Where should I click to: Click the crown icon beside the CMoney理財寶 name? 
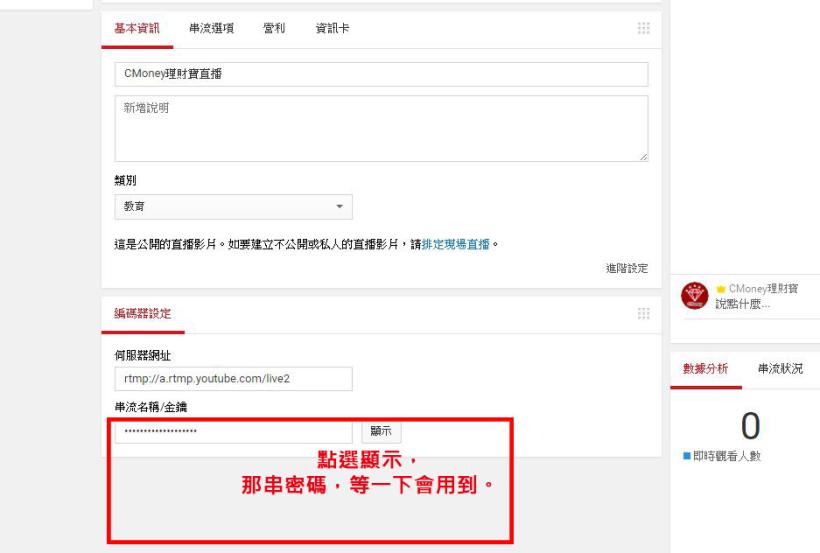click(721, 289)
